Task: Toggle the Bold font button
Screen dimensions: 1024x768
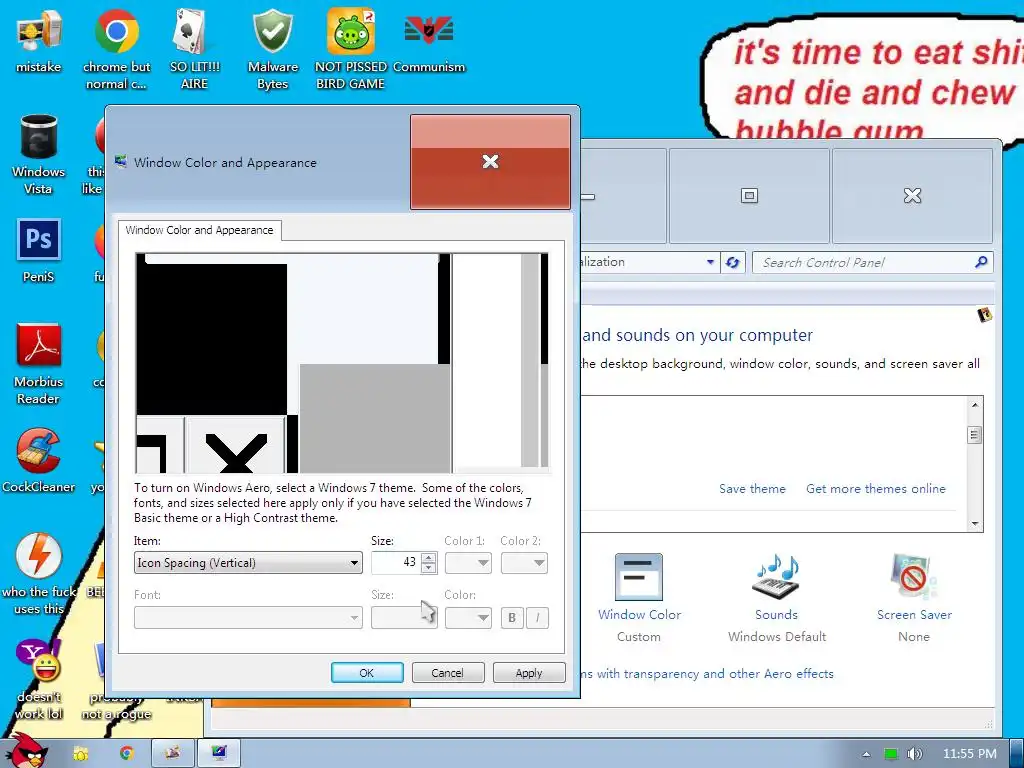Action: (x=512, y=618)
